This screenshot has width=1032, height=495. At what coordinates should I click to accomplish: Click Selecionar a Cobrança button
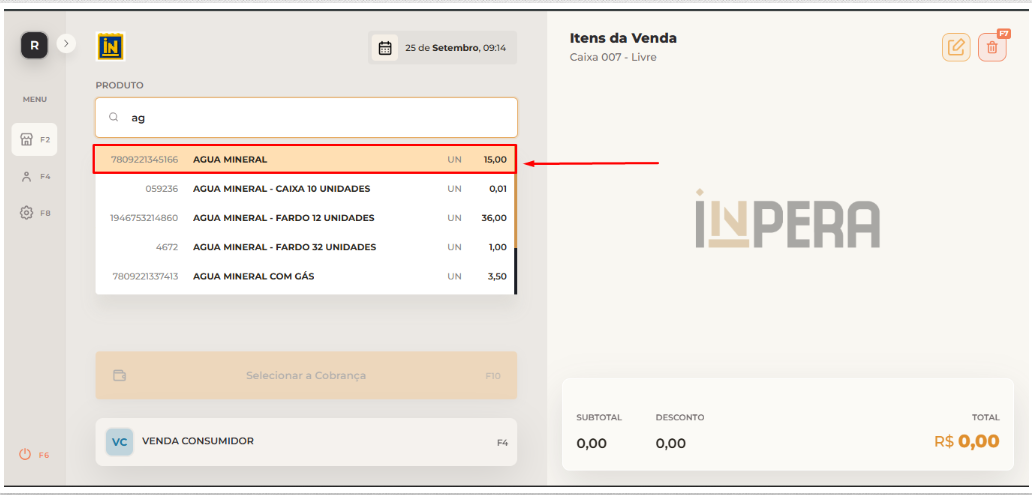(x=306, y=375)
